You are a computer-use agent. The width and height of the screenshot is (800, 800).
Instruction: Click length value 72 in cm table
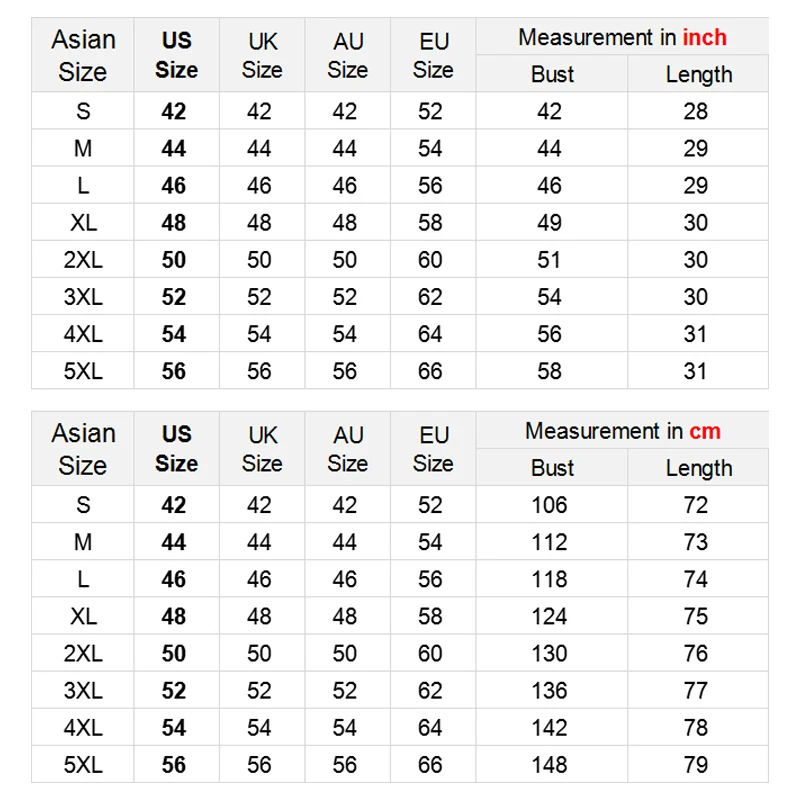pos(696,505)
